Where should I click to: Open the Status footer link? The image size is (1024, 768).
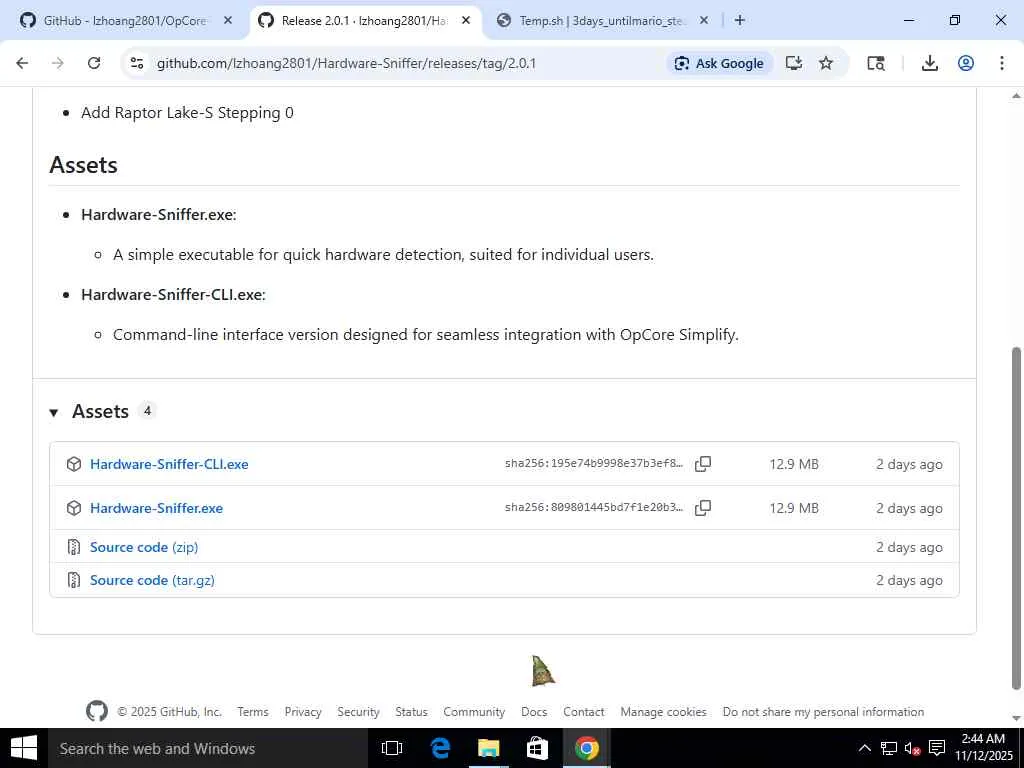pos(411,712)
